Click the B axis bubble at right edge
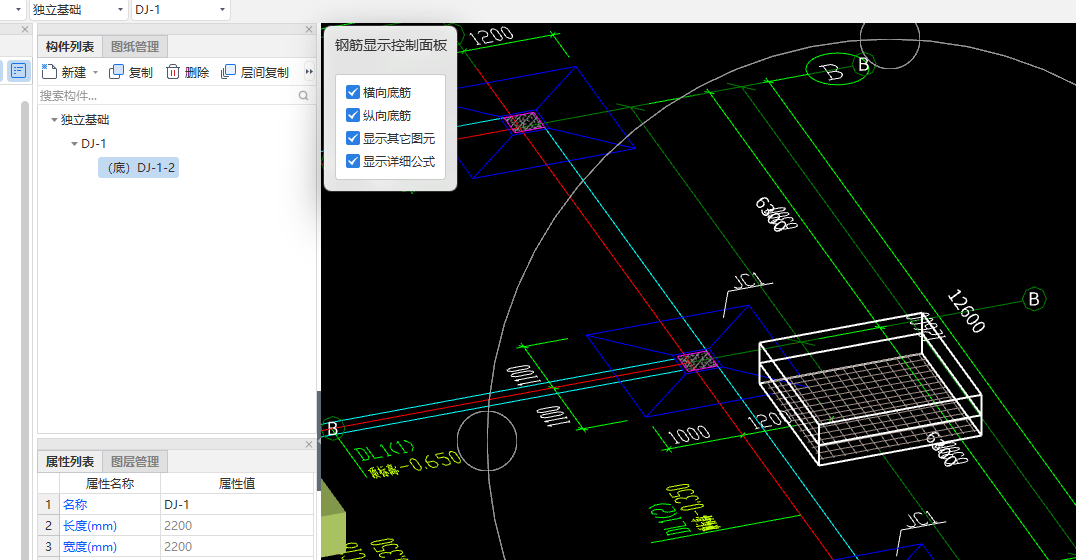This screenshot has height=560, width=1076. coord(1033,299)
